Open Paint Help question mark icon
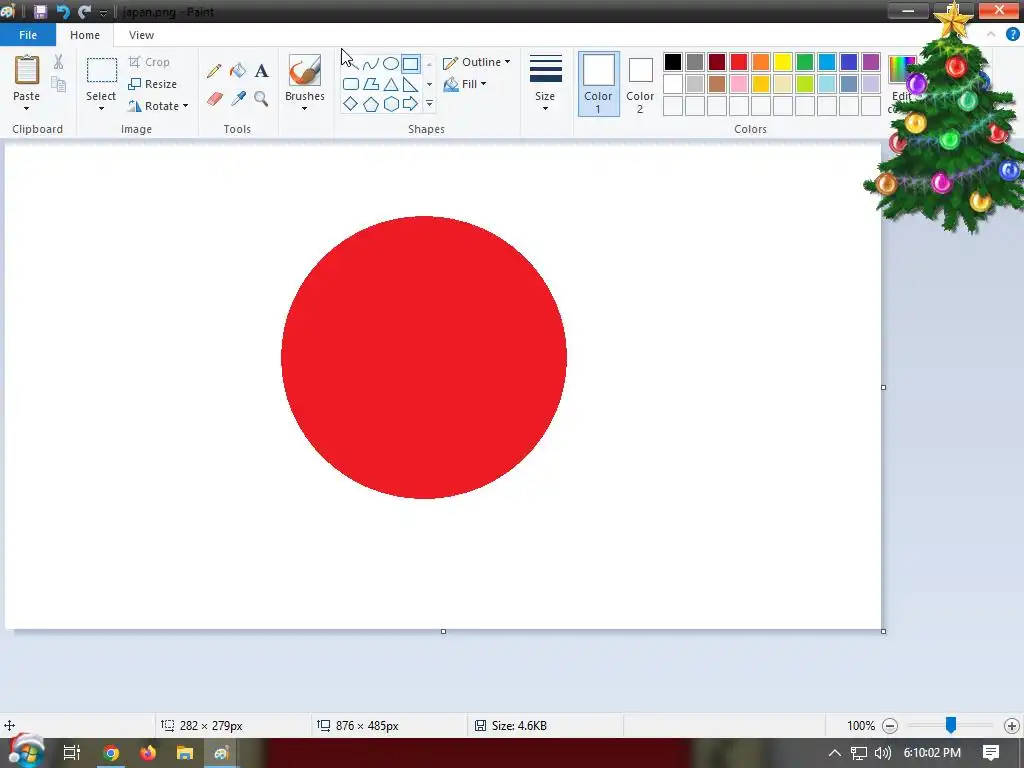The width and height of the screenshot is (1024, 768). [x=1012, y=35]
